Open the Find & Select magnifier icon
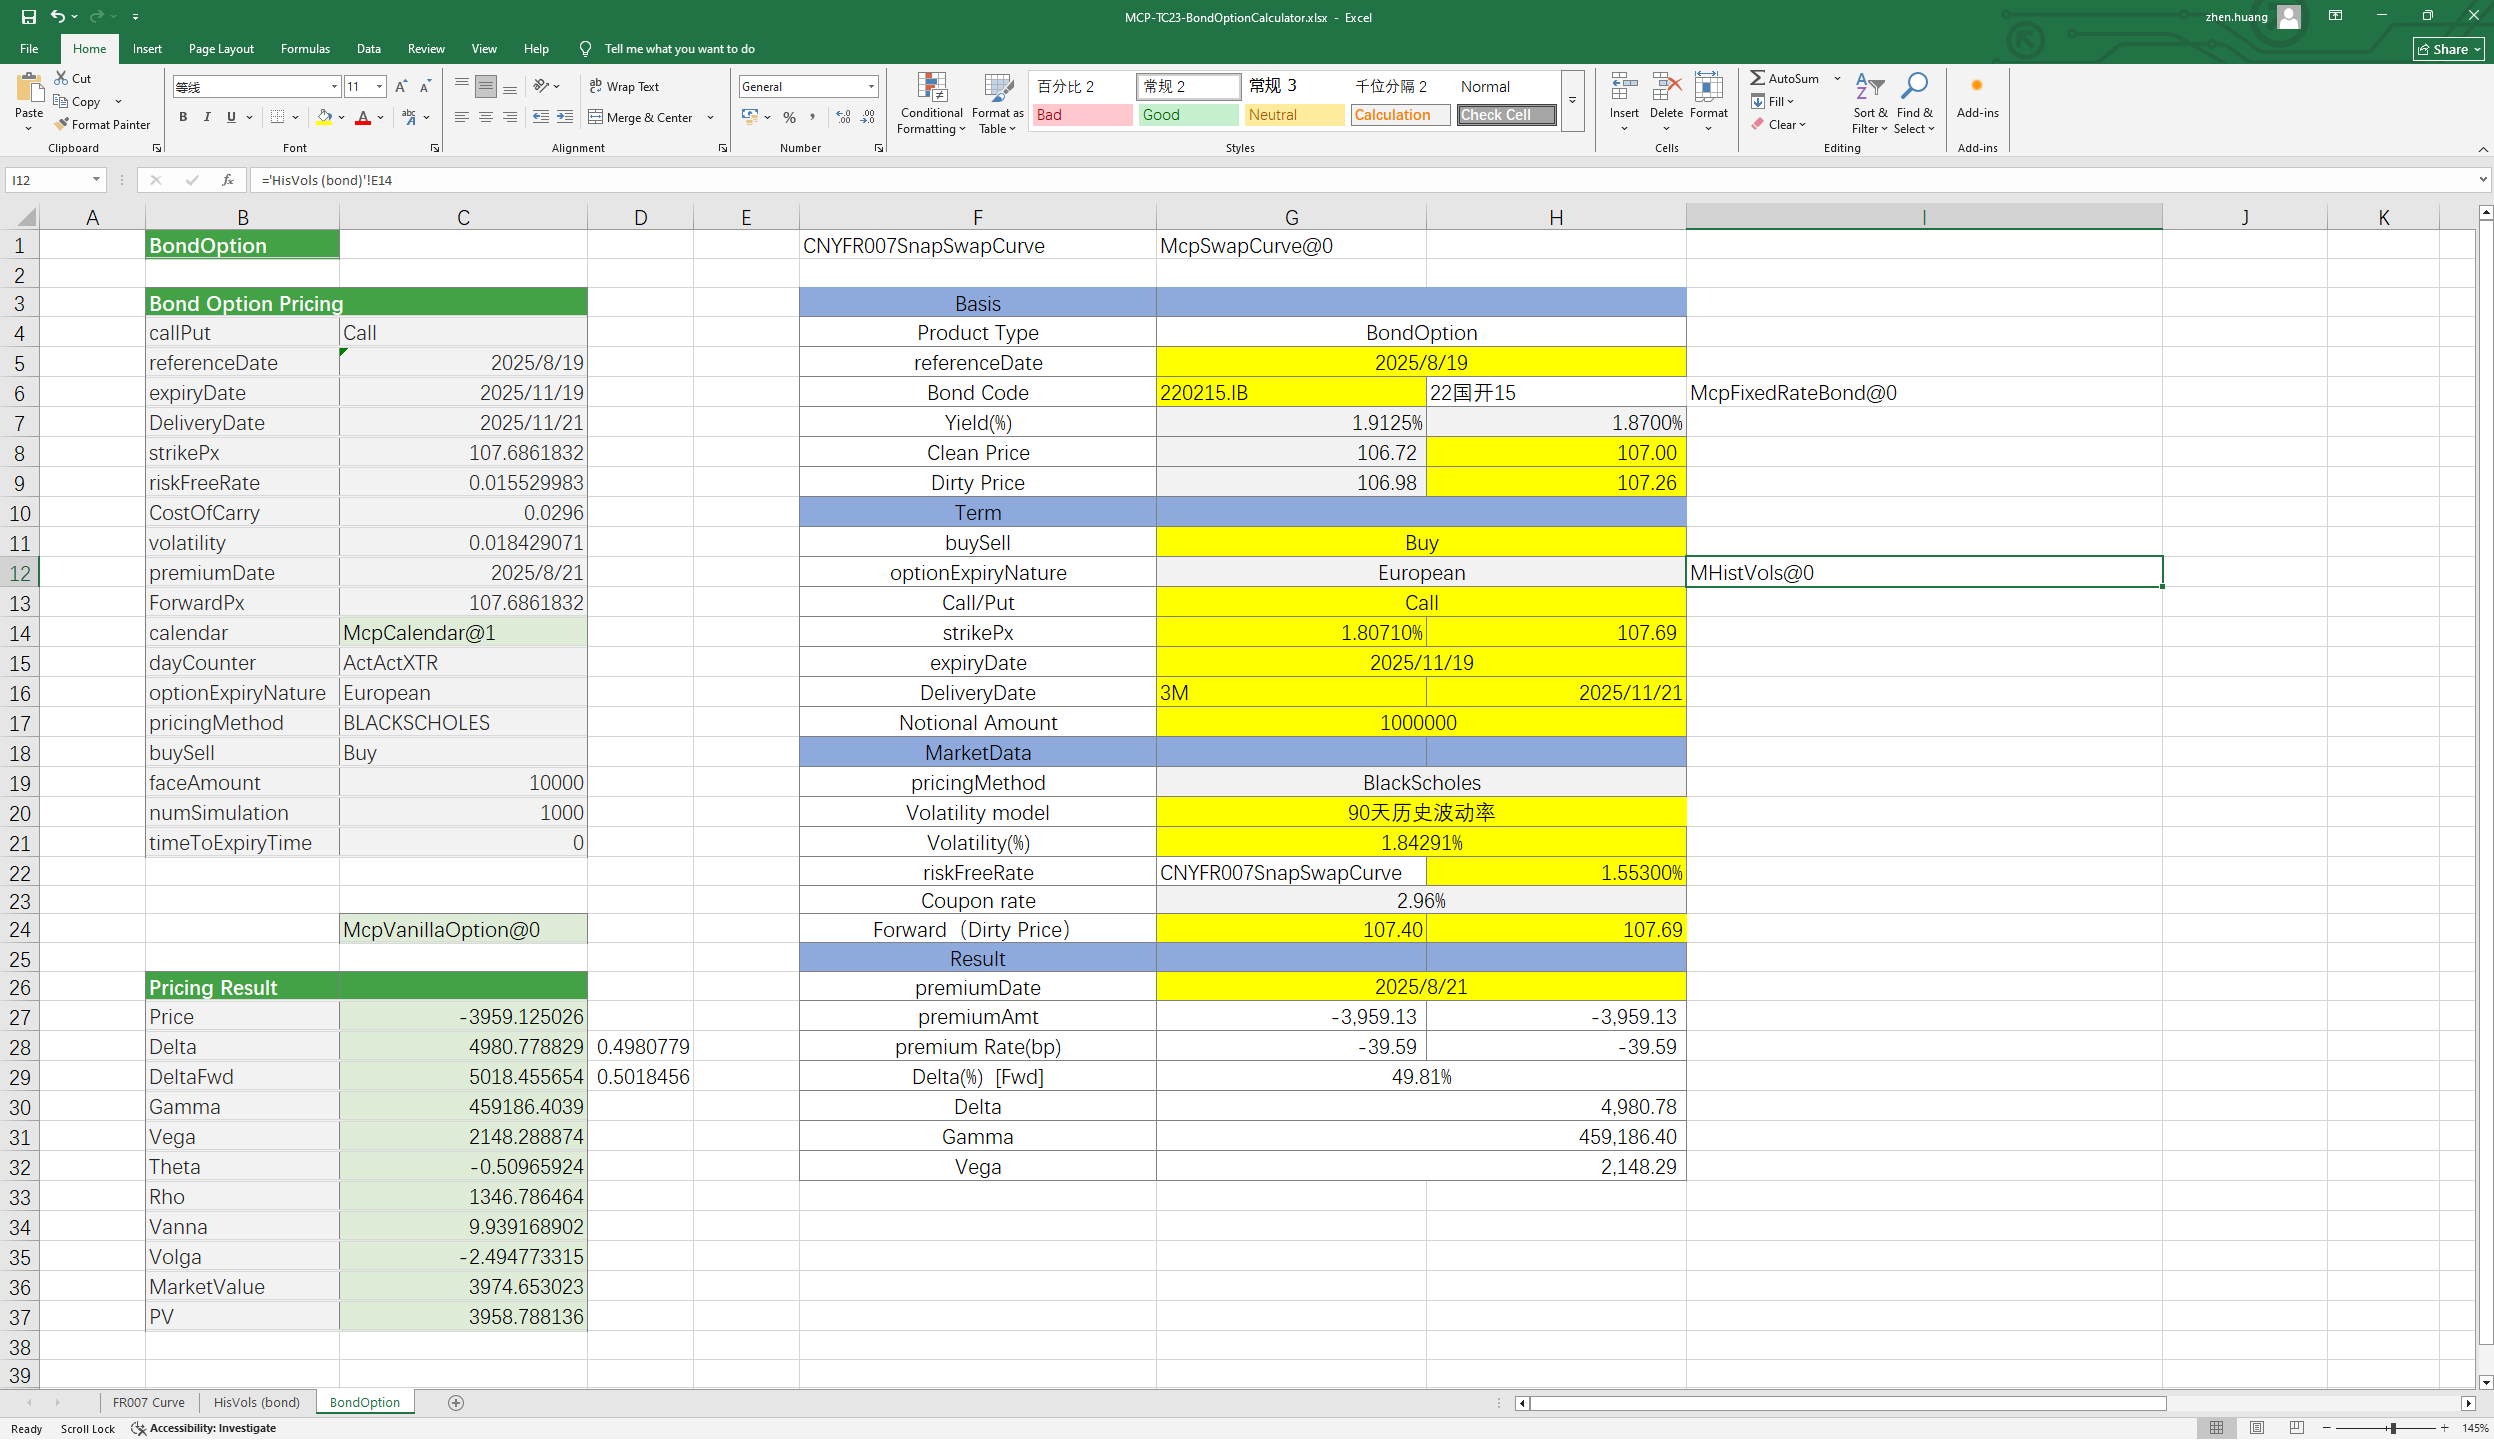 click(1914, 87)
